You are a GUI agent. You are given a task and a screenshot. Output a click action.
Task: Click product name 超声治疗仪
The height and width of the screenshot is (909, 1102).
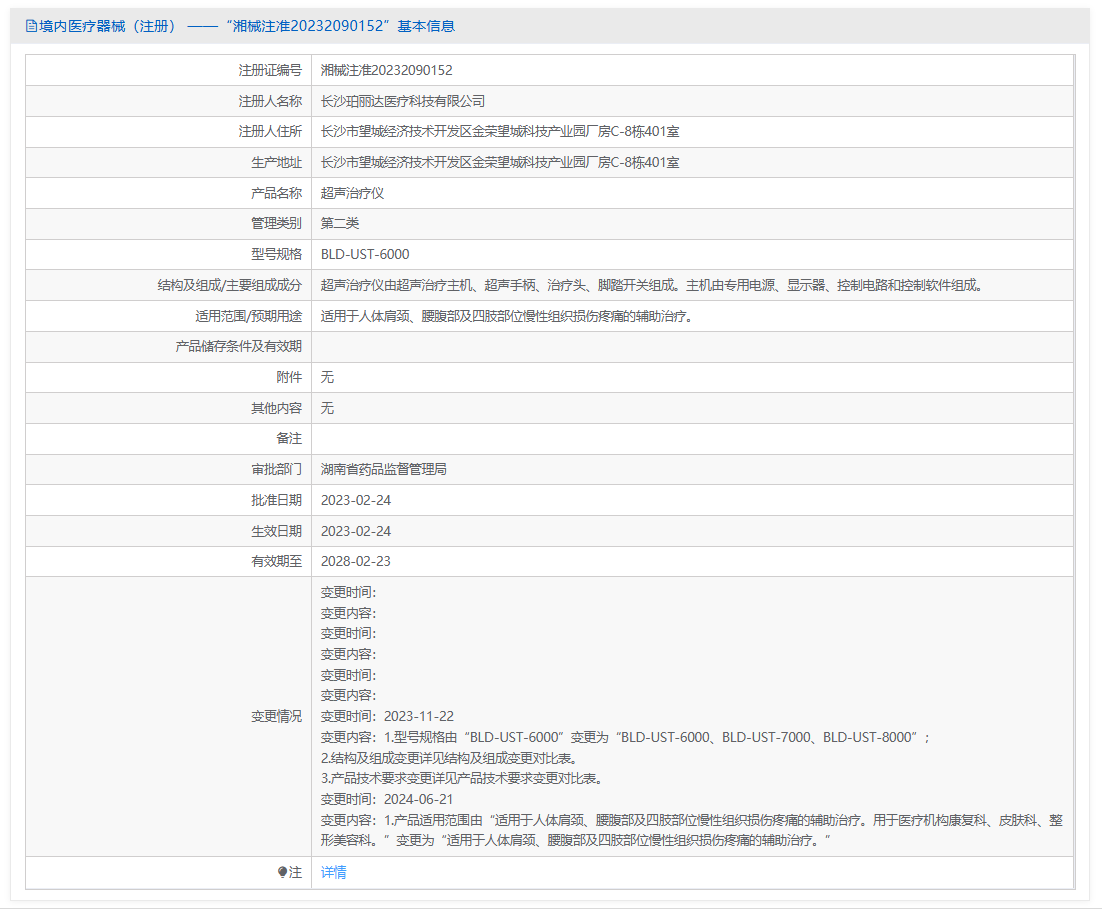click(x=352, y=193)
